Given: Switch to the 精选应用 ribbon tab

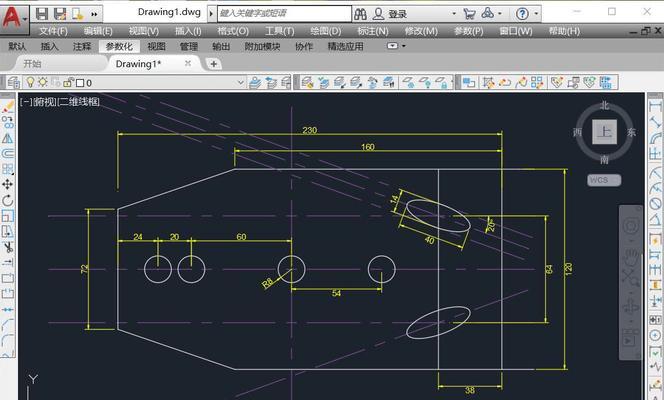Looking at the screenshot, I should click(x=346, y=47).
